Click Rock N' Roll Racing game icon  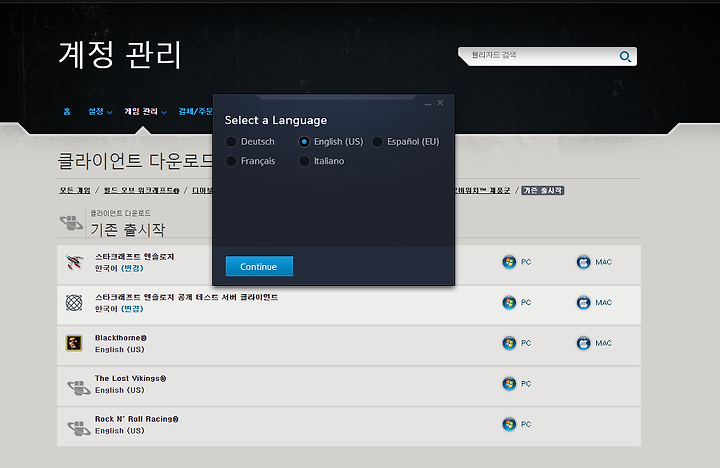pyautogui.click(x=79, y=428)
